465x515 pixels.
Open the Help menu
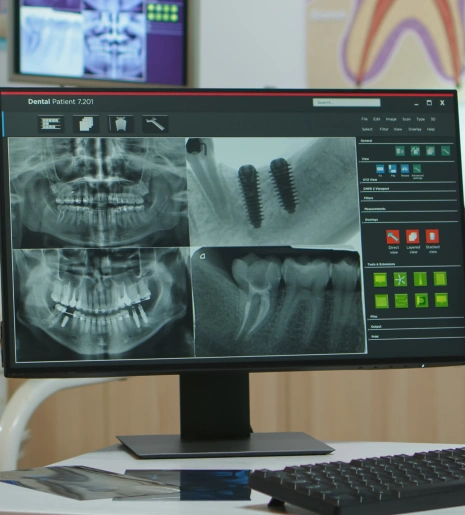pyautogui.click(x=431, y=129)
